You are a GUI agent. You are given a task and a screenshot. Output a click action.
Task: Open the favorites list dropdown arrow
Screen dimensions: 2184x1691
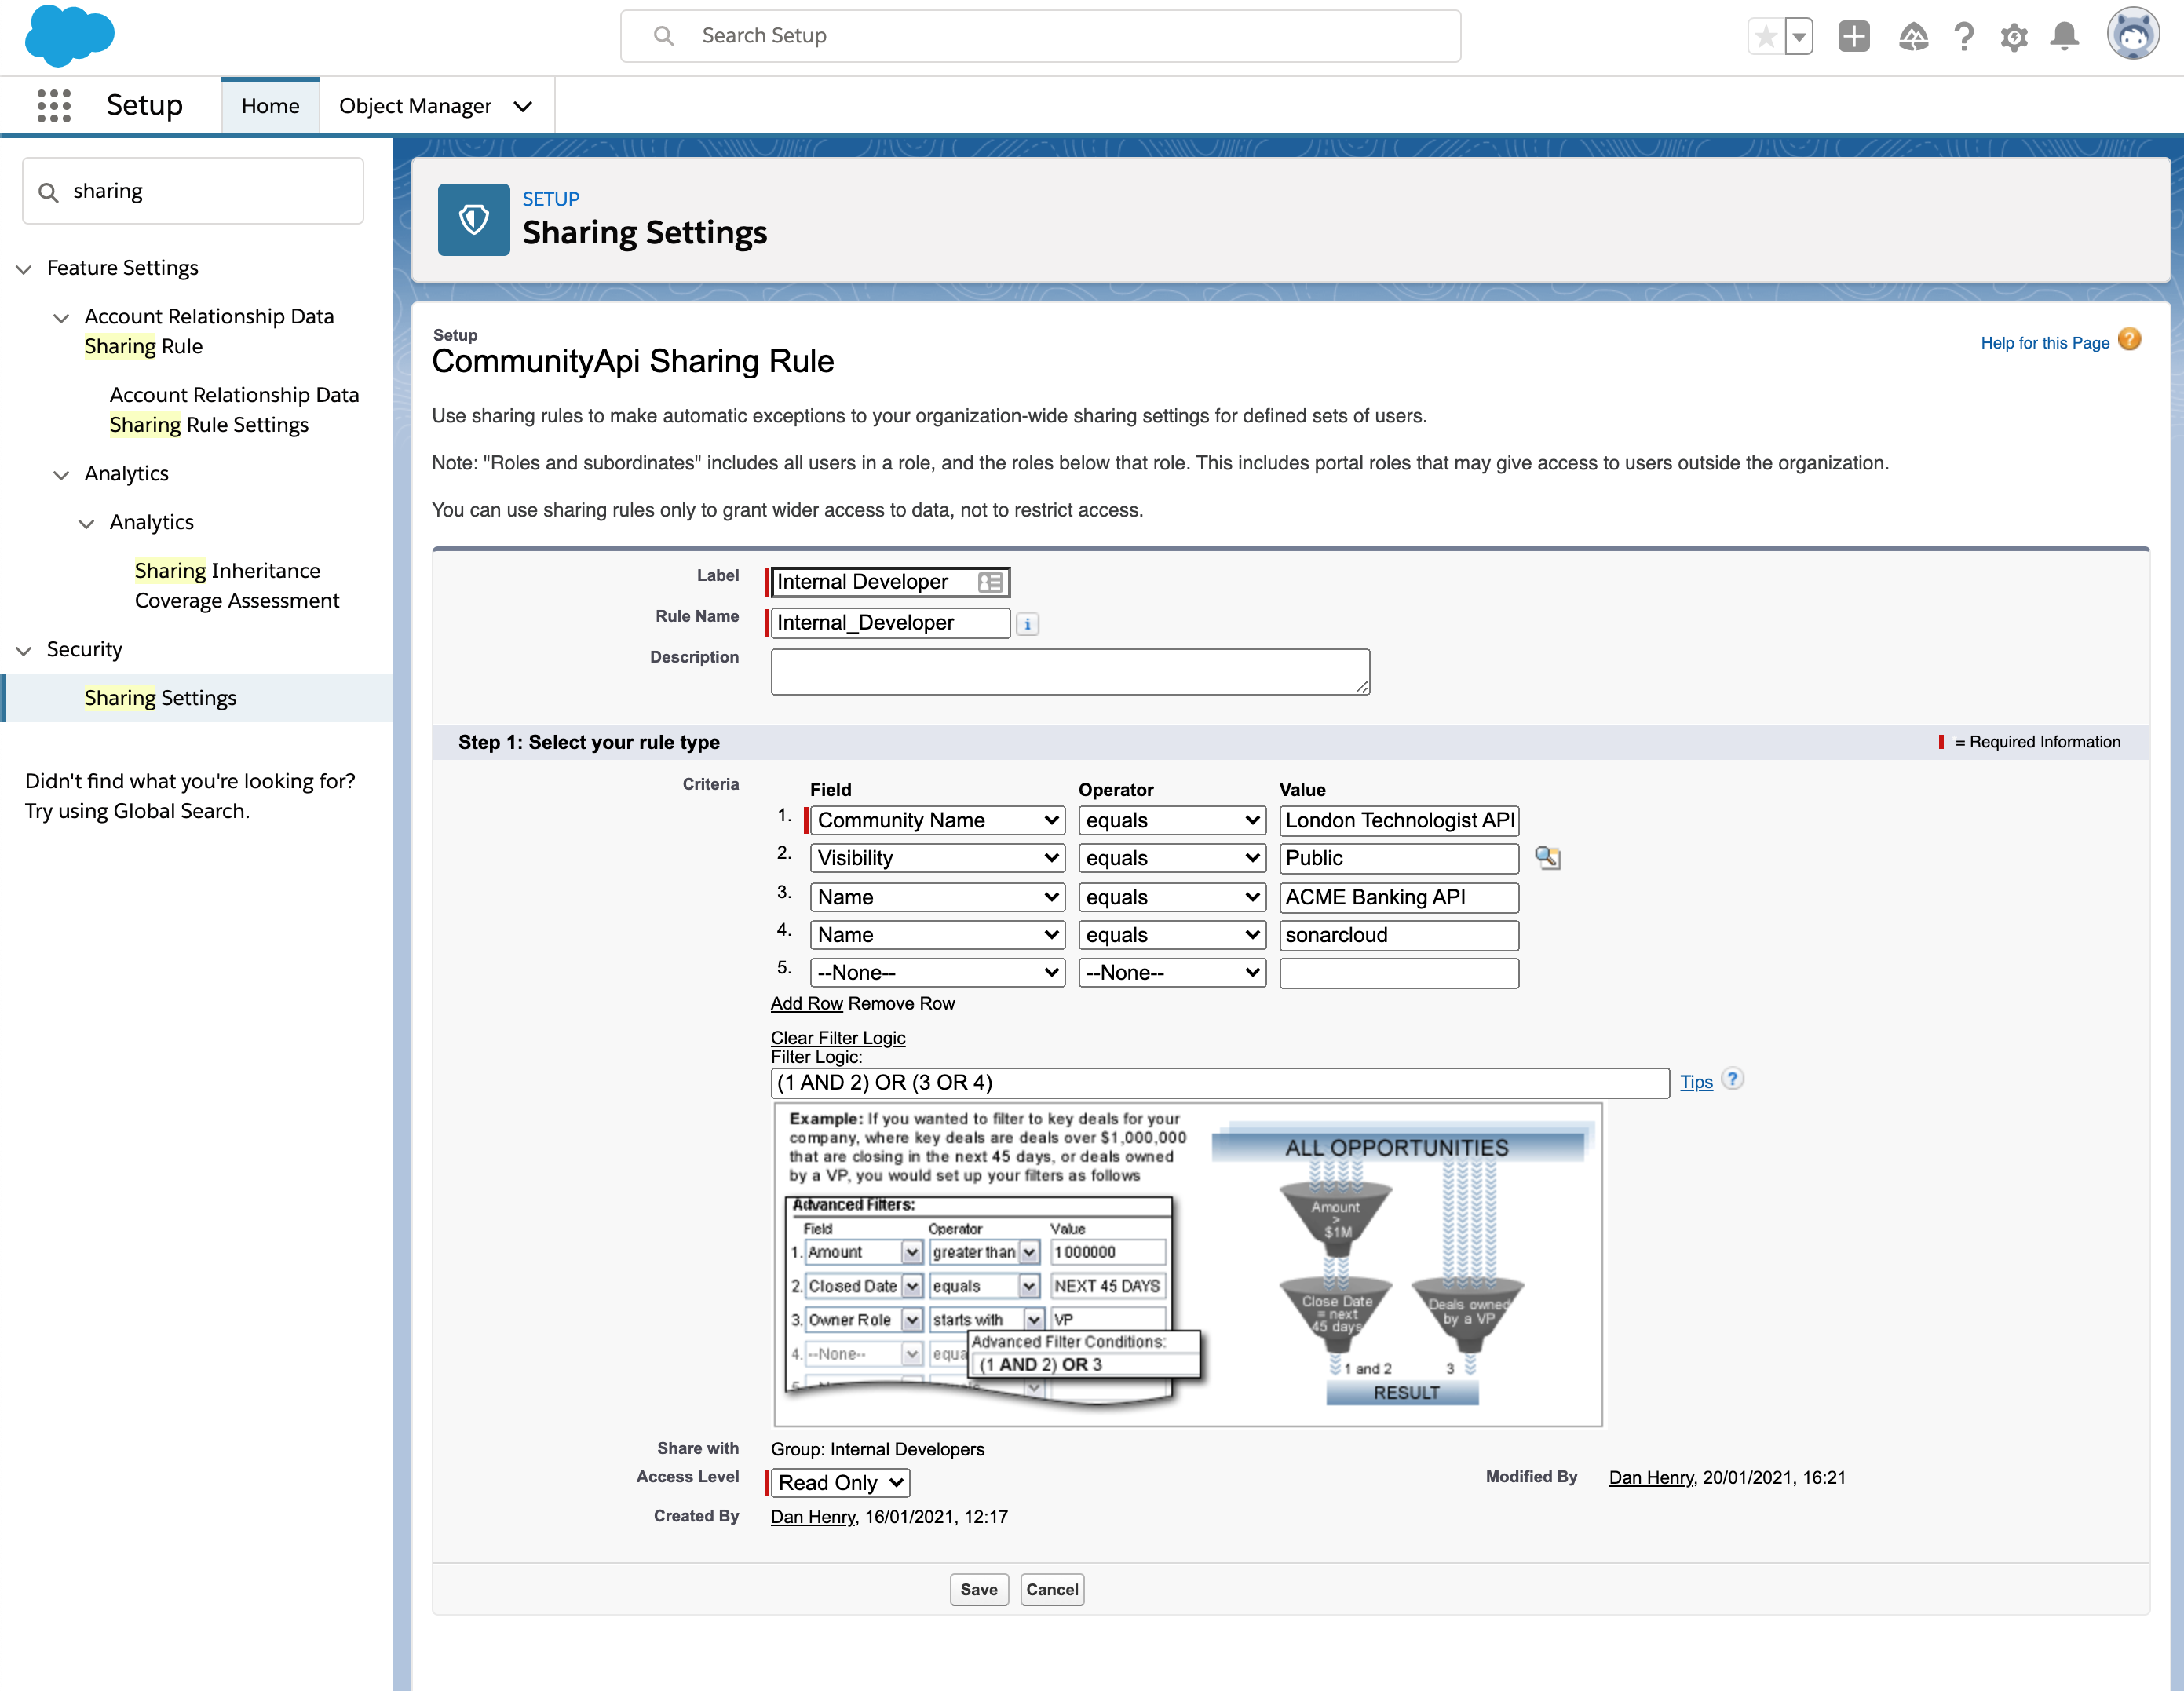[1799, 37]
